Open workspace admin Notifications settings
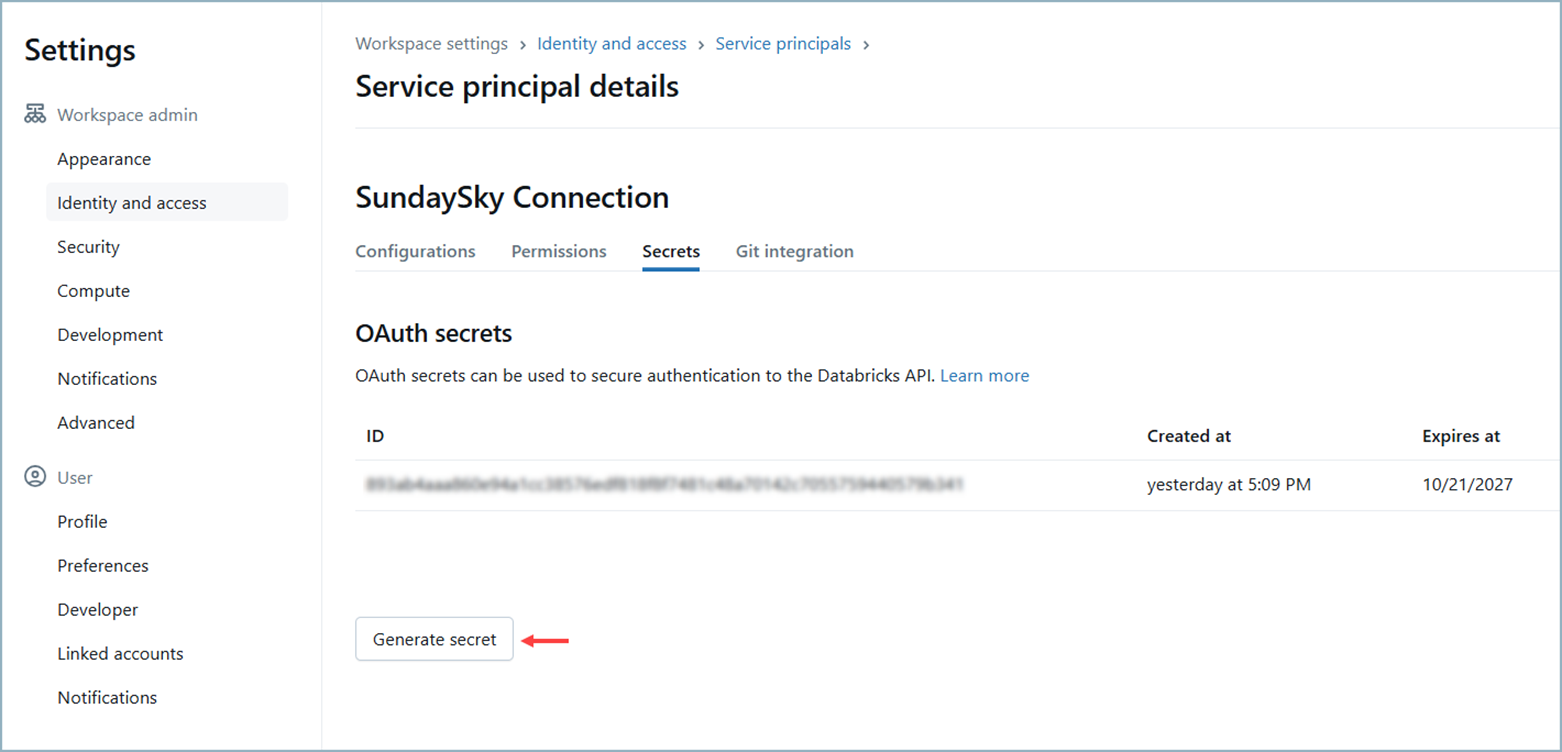 (107, 378)
